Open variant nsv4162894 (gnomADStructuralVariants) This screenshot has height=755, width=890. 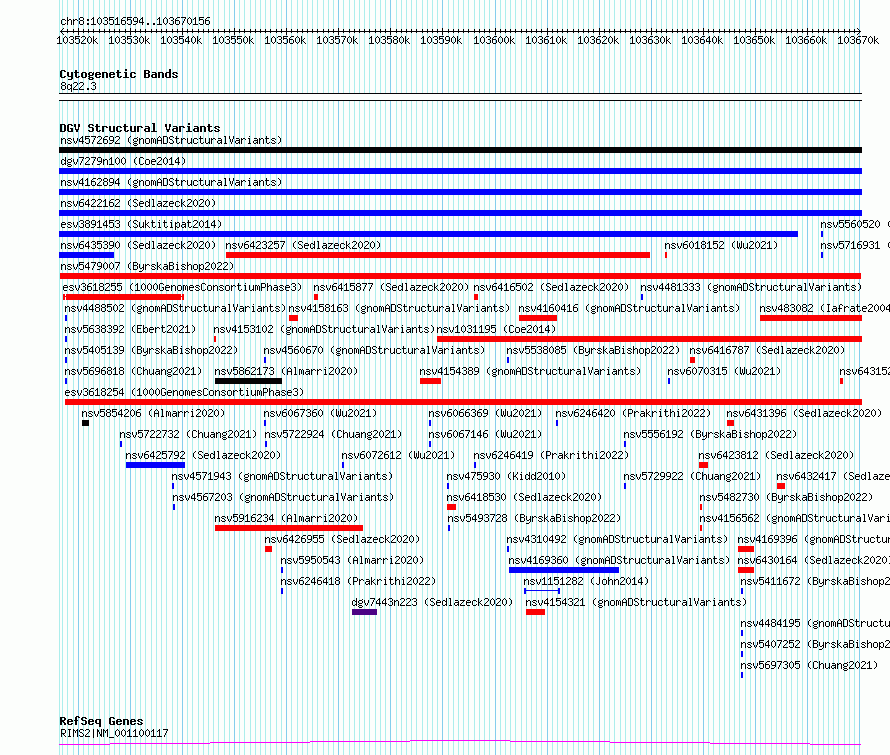coord(171,182)
